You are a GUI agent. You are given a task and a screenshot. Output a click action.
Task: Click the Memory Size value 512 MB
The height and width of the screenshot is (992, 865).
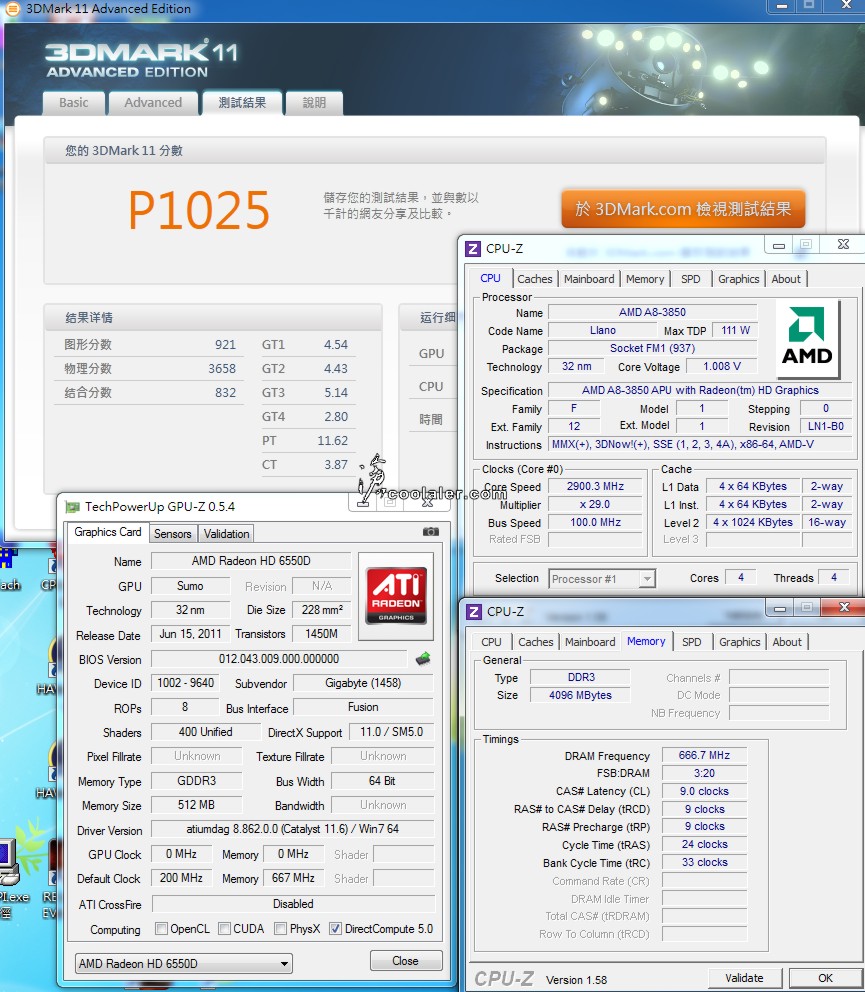coord(196,805)
